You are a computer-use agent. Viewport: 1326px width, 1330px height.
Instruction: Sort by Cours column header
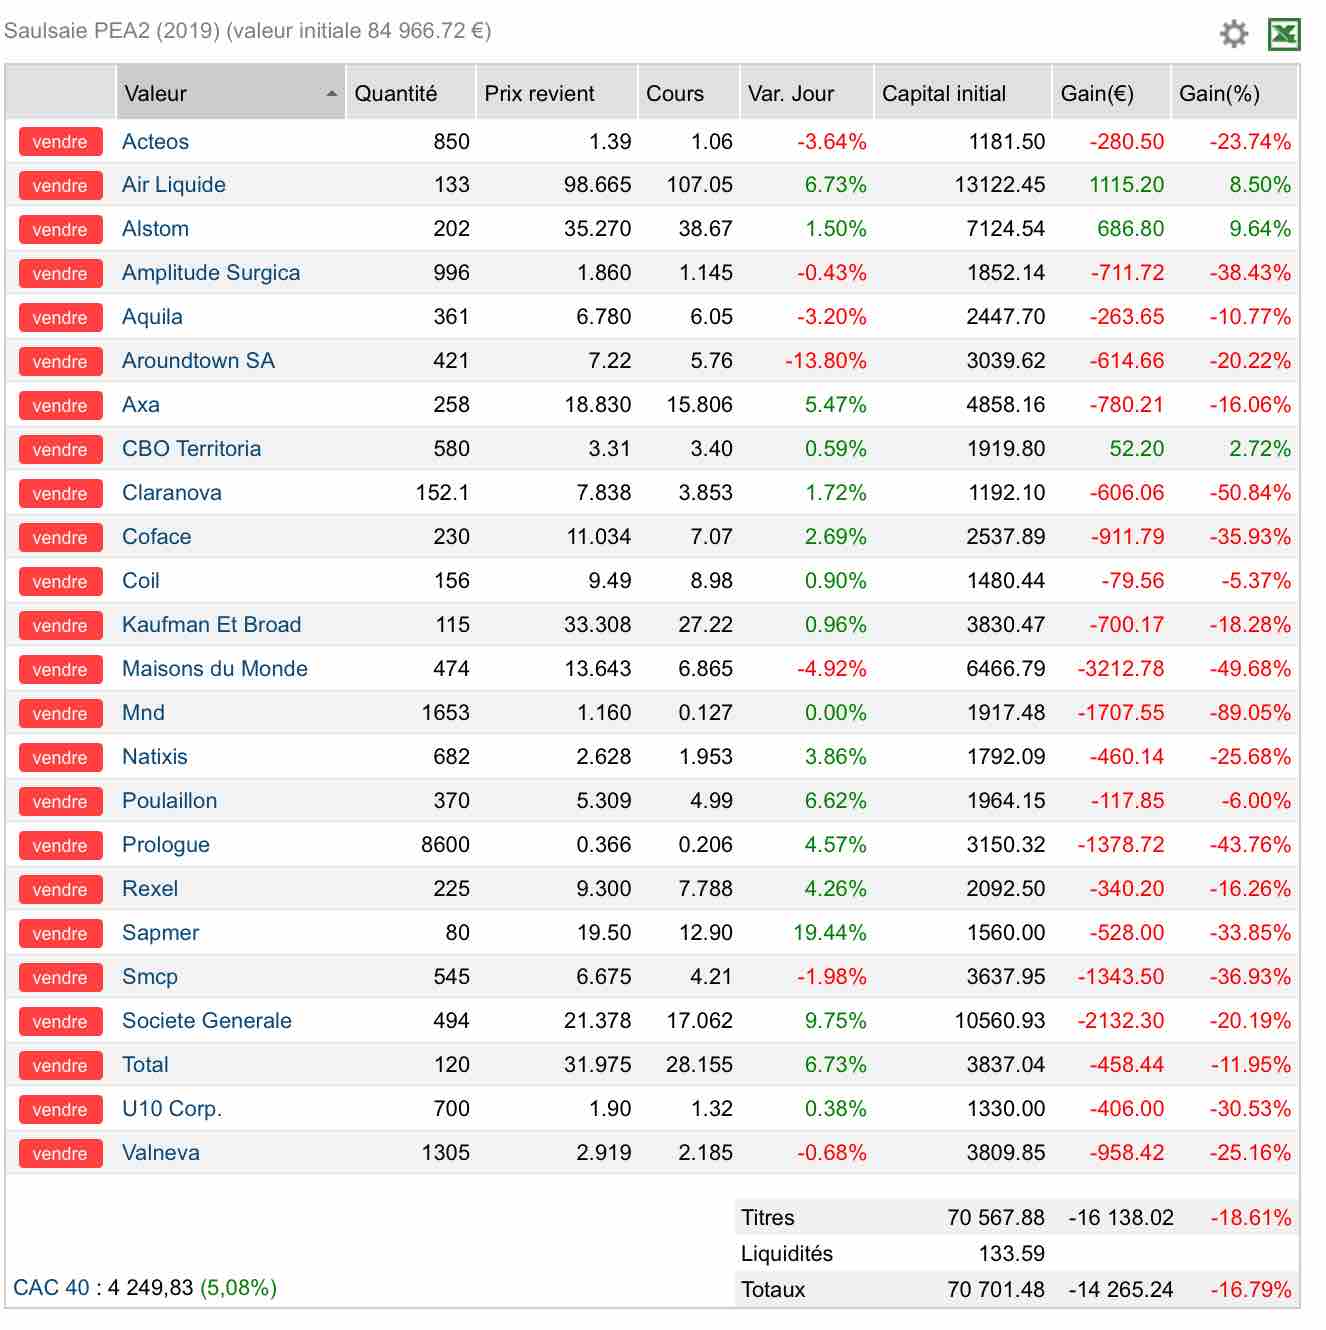click(688, 93)
